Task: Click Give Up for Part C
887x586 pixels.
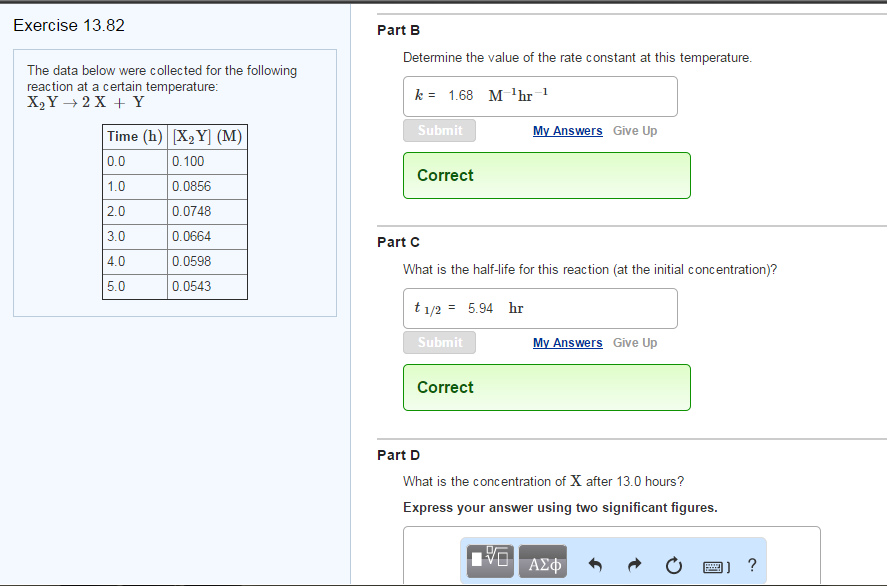Action: (634, 342)
